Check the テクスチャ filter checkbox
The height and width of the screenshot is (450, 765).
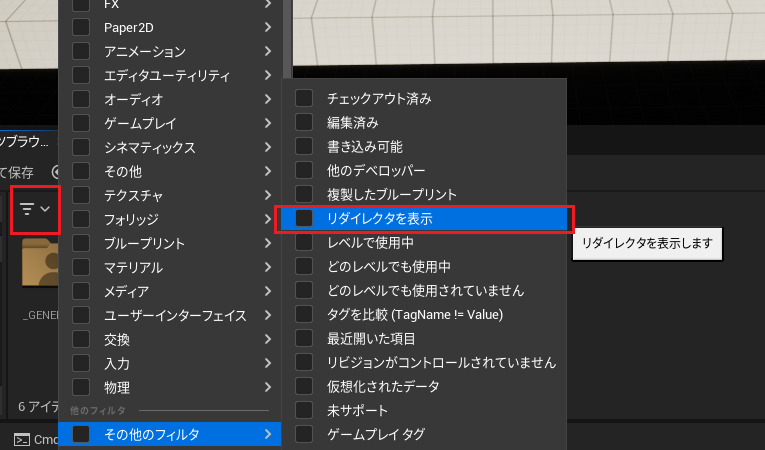81,195
